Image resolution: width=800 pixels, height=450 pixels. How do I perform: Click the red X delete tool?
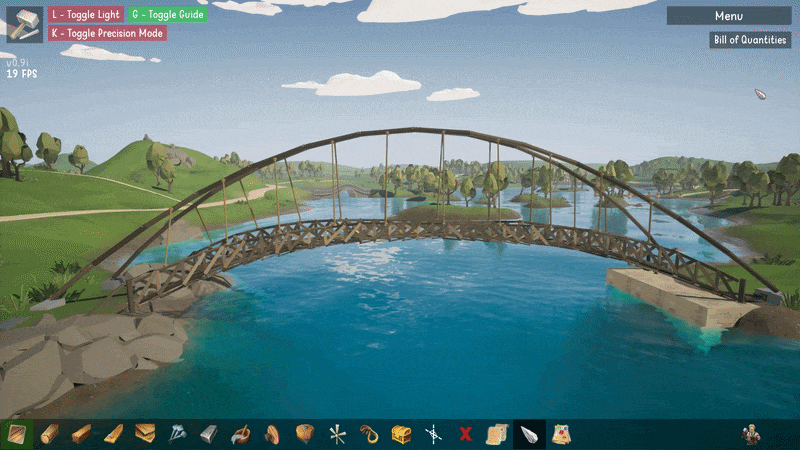[465, 434]
